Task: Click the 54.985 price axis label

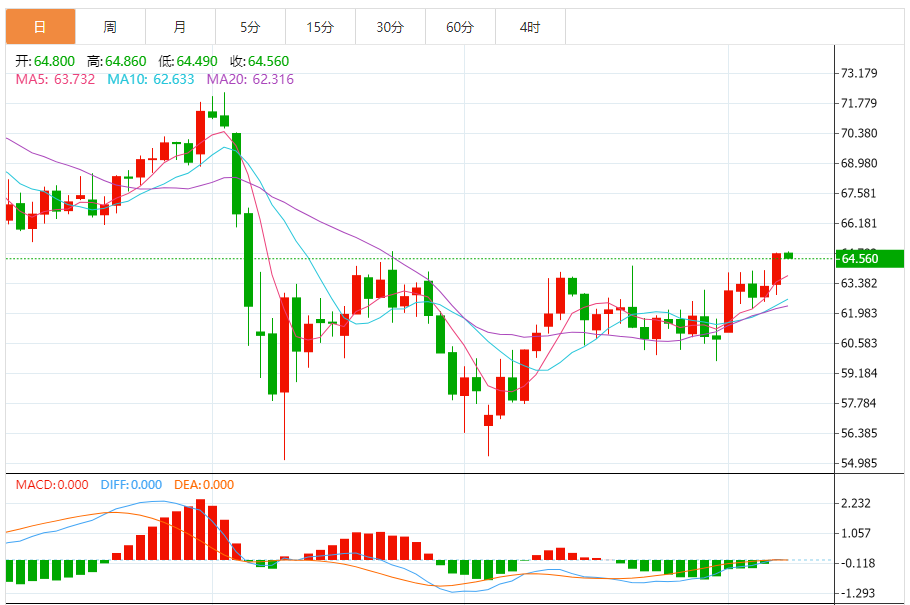Action: [859, 463]
